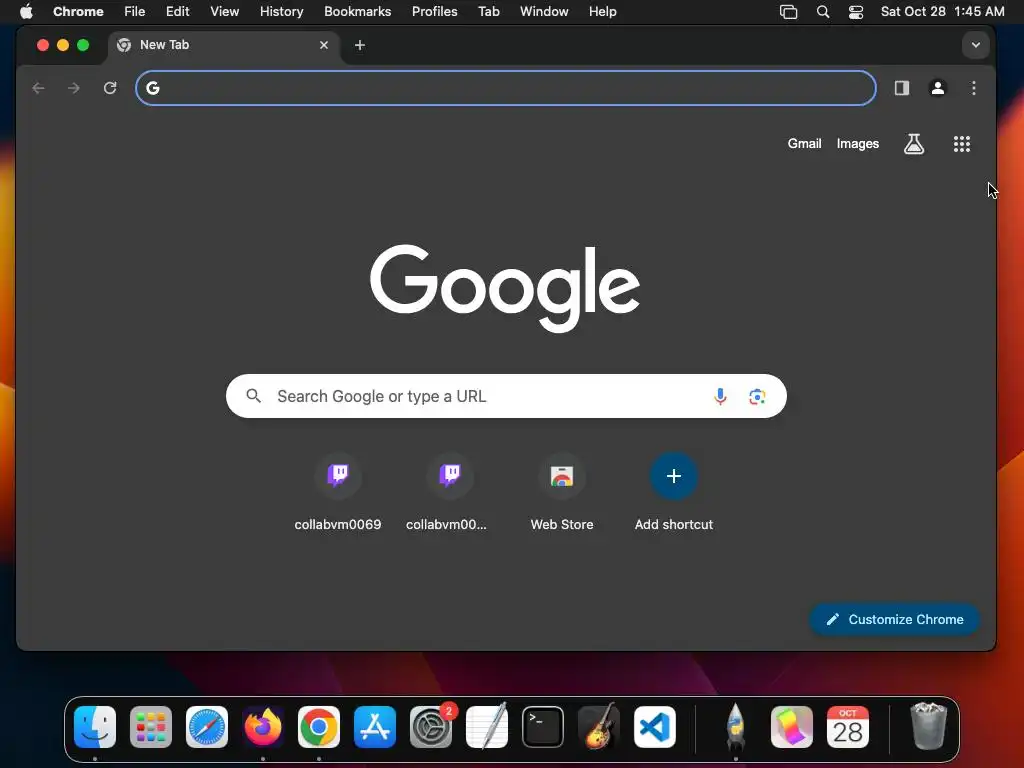Click the screen mirroring menu bar icon
The image size is (1024, 768).
pos(789,12)
